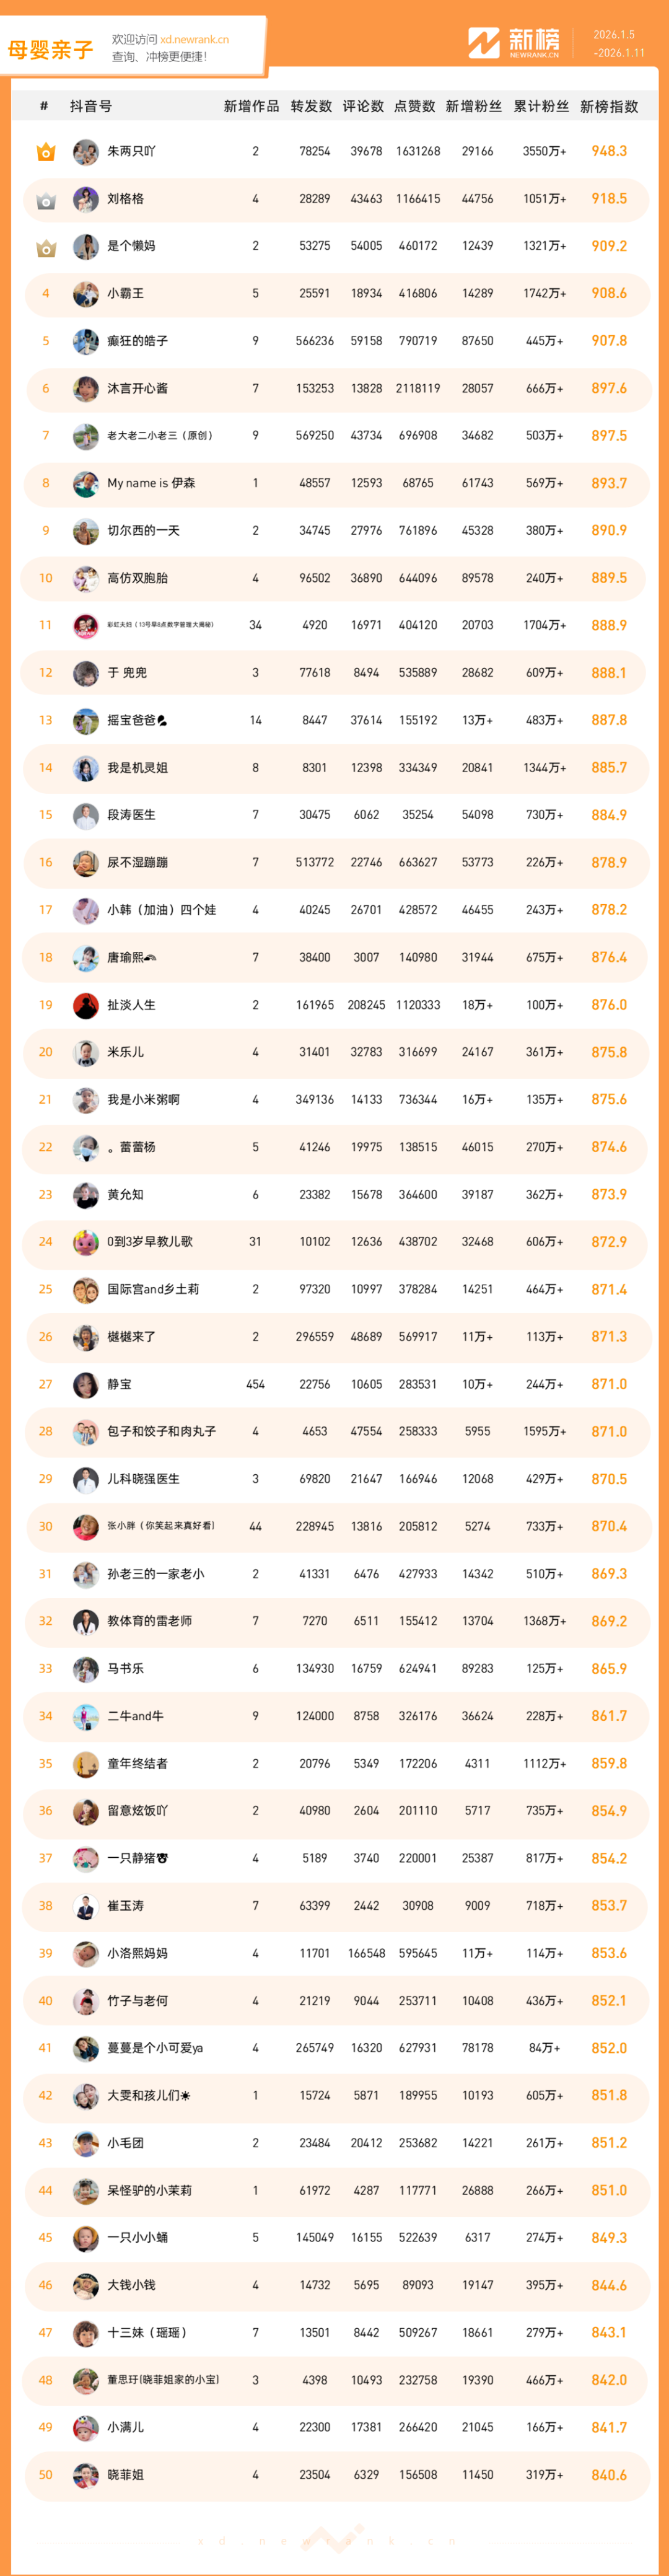This screenshot has height=2576, width=669.
Task: Open the avatar for 童年终结者
Action: click(86, 1764)
